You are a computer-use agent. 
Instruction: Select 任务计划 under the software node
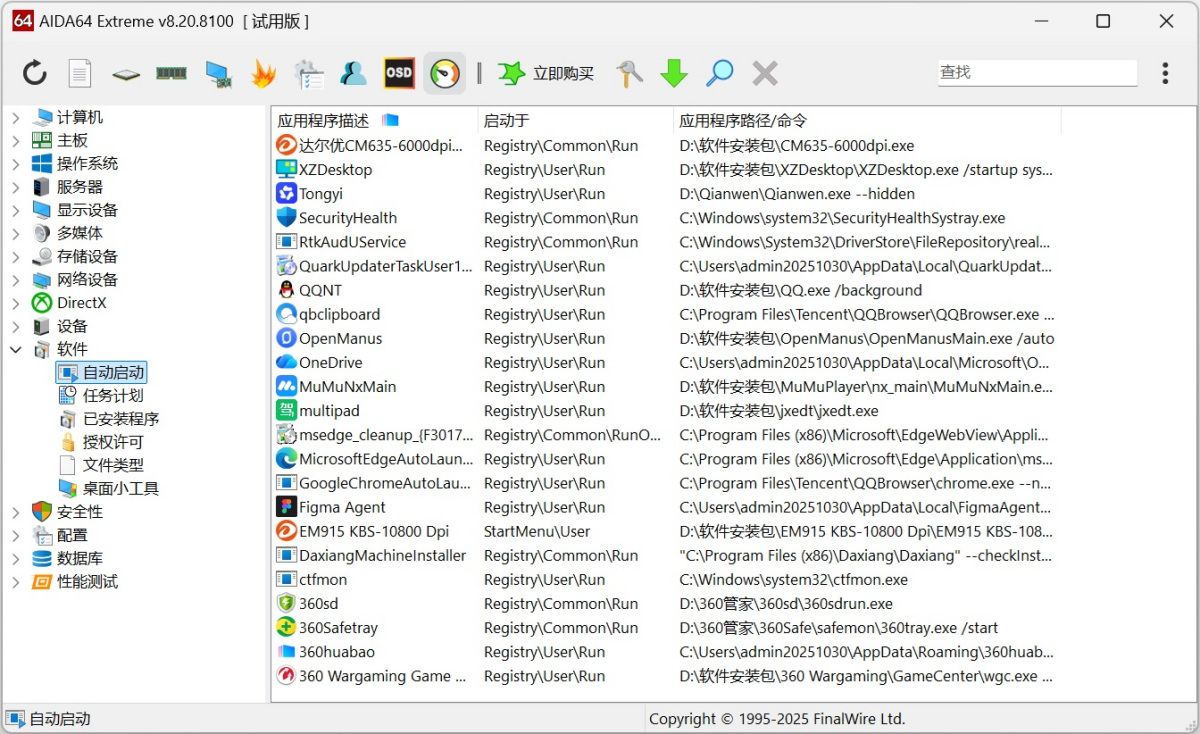click(x=113, y=396)
